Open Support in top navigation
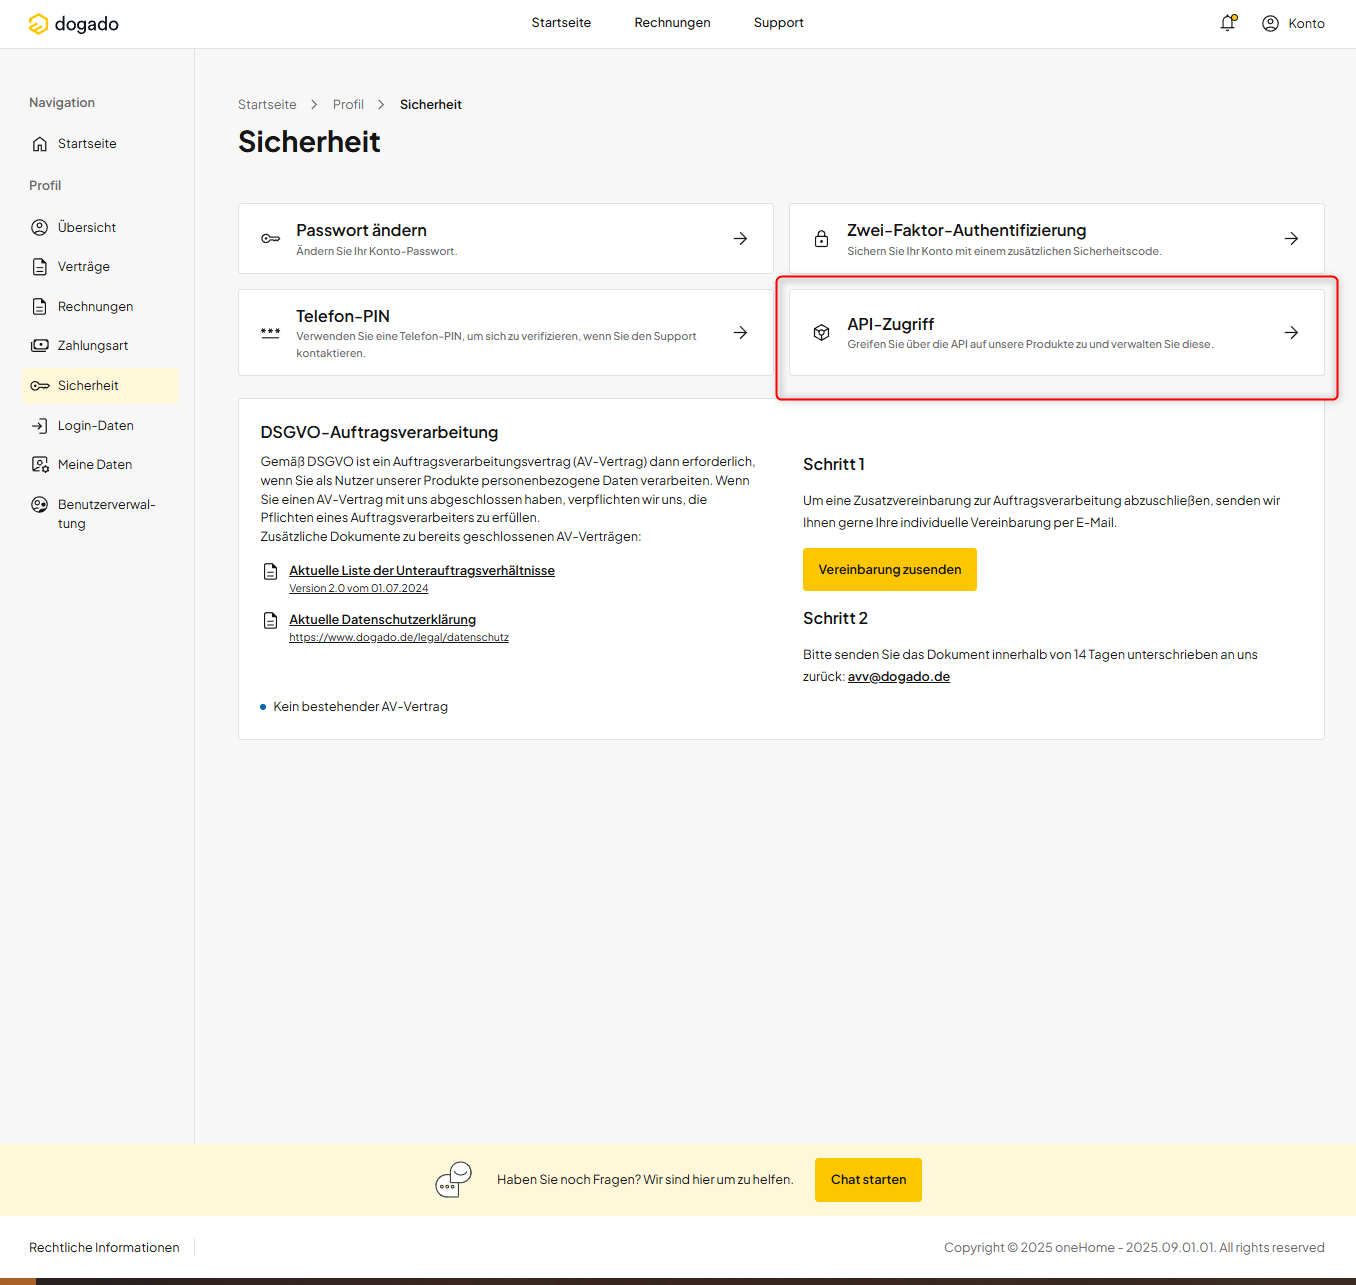Viewport: 1356px width, 1285px height. tap(779, 23)
